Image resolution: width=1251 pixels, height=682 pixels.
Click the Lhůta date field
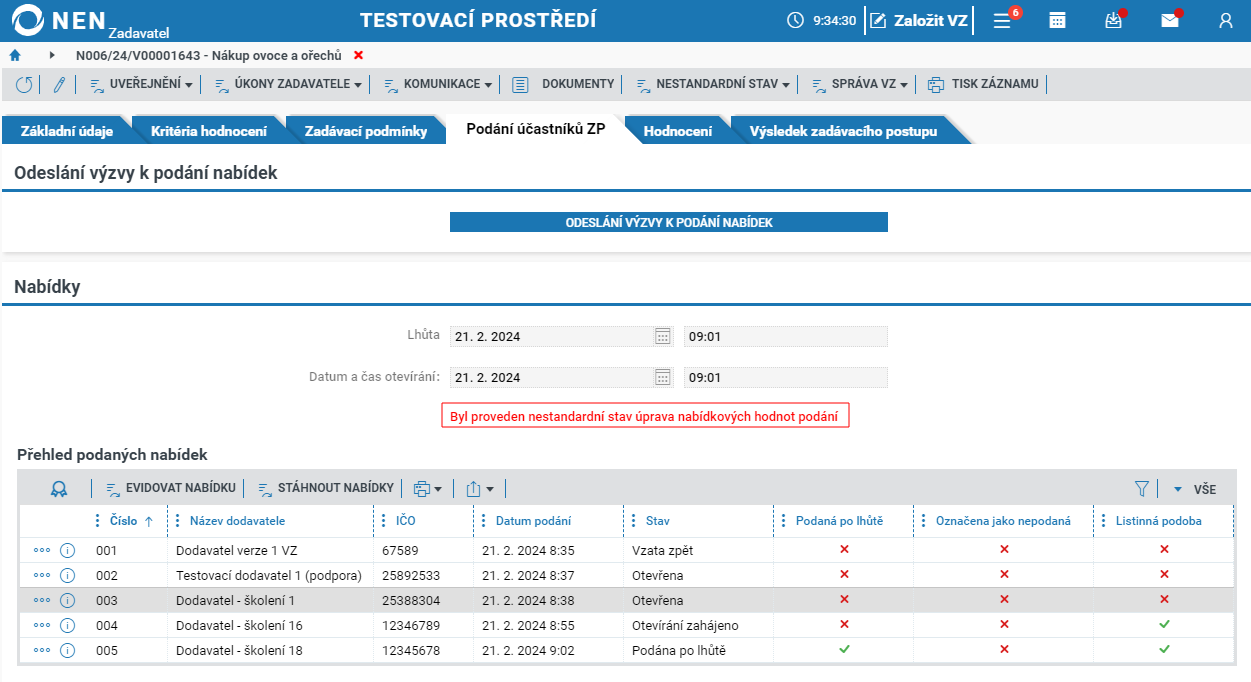point(551,336)
